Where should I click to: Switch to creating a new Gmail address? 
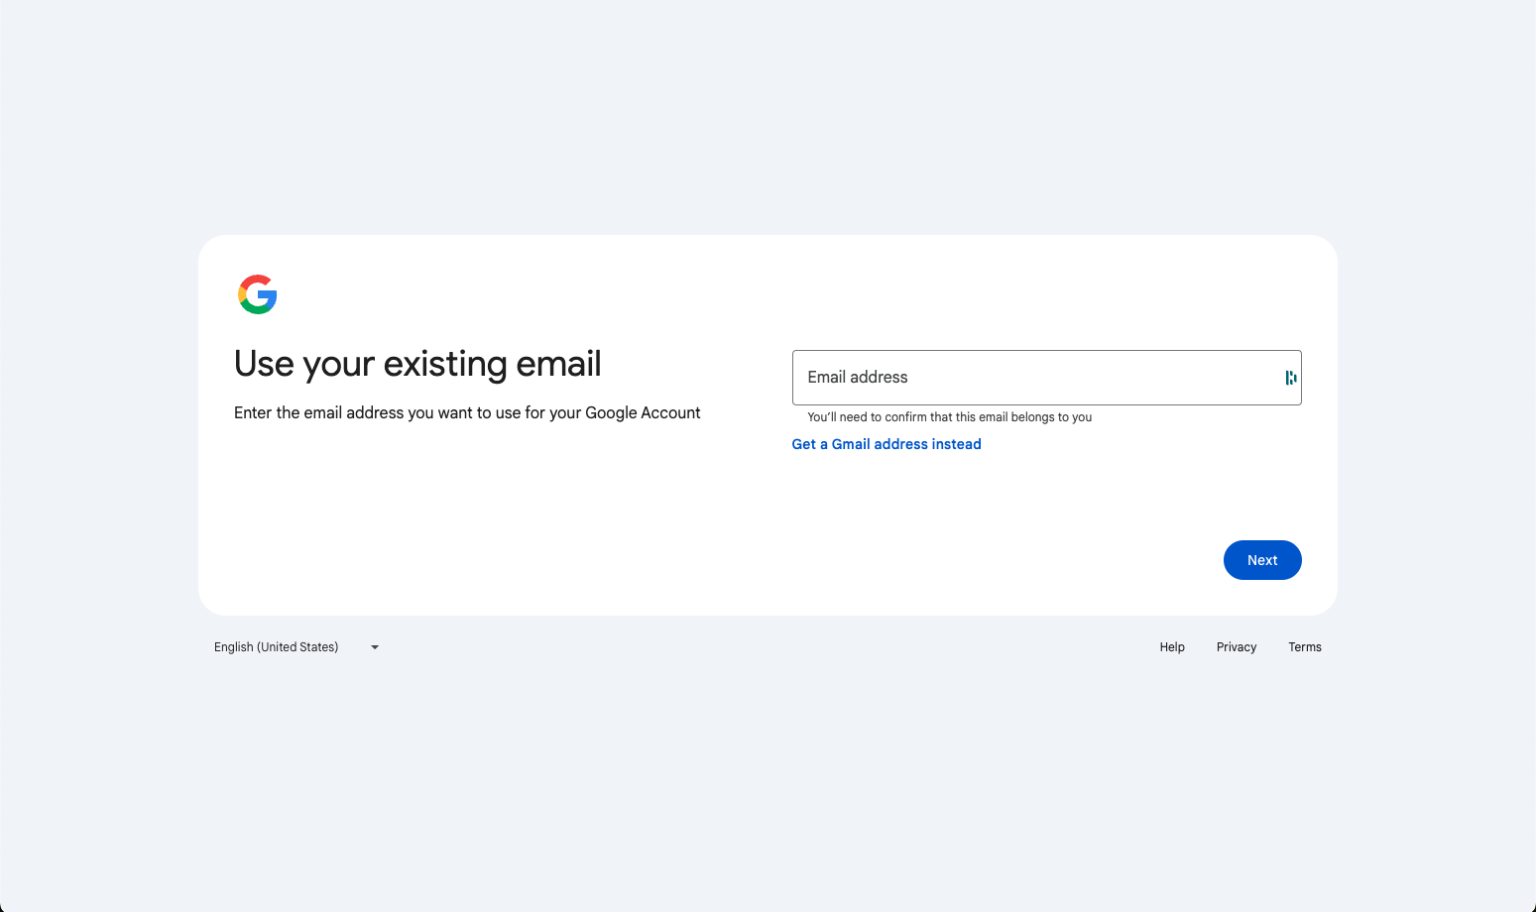tap(886, 444)
